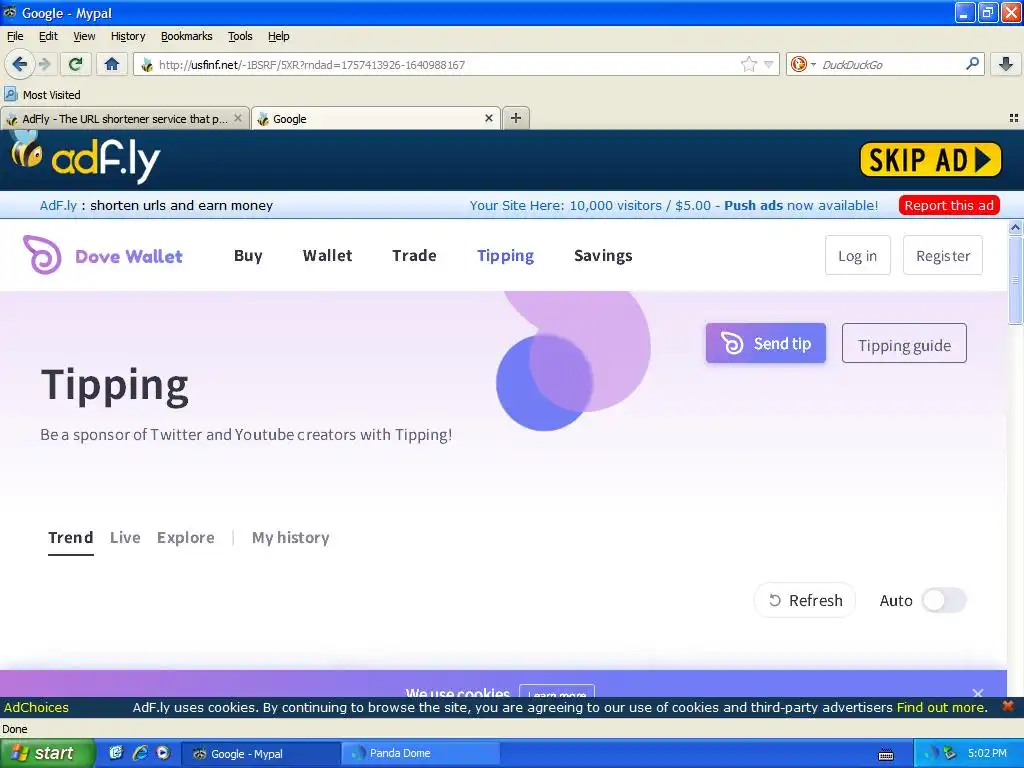Open the Buy navigation item
Image resolution: width=1024 pixels, height=768 pixels.
pyautogui.click(x=248, y=255)
